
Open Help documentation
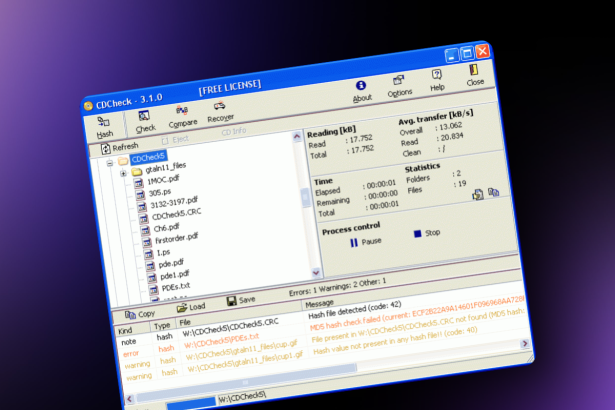point(437,80)
